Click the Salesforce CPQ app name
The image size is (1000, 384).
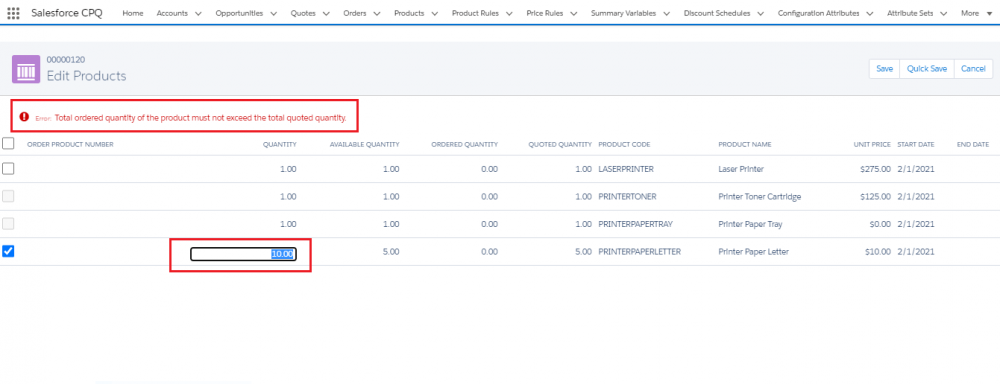tap(66, 13)
